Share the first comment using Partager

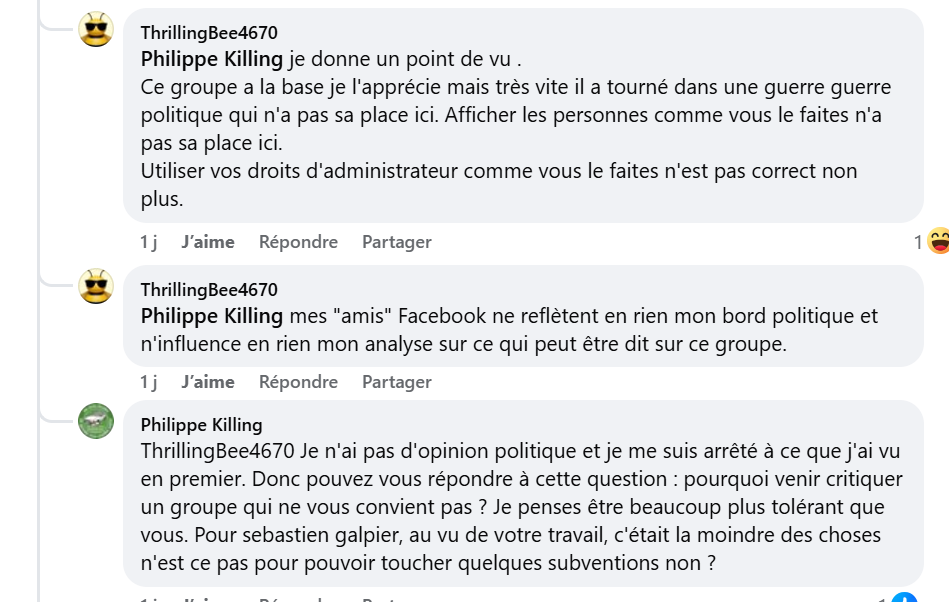coord(397,242)
